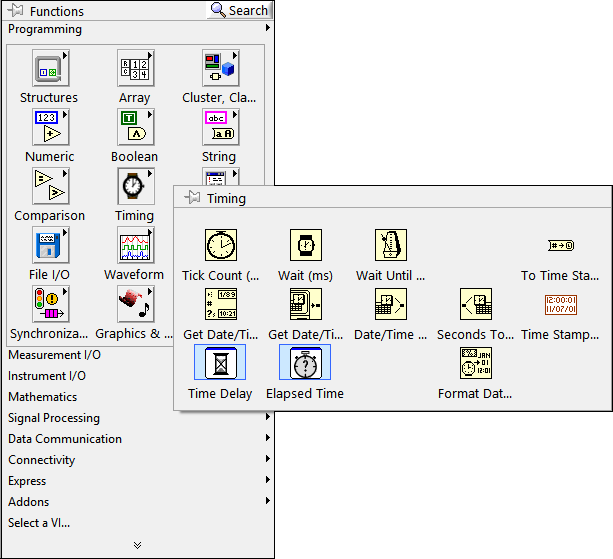Choose Select a VI... entry
Screen dimensions: 613x559
click(39, 523)
